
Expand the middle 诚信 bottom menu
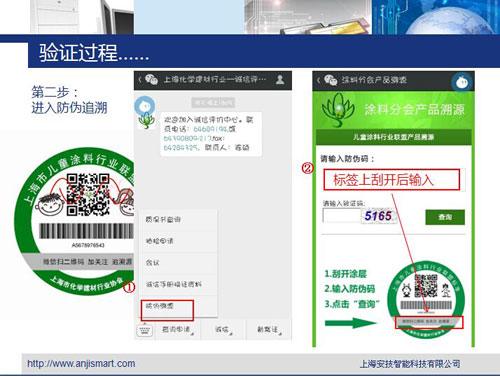point(223,330)
